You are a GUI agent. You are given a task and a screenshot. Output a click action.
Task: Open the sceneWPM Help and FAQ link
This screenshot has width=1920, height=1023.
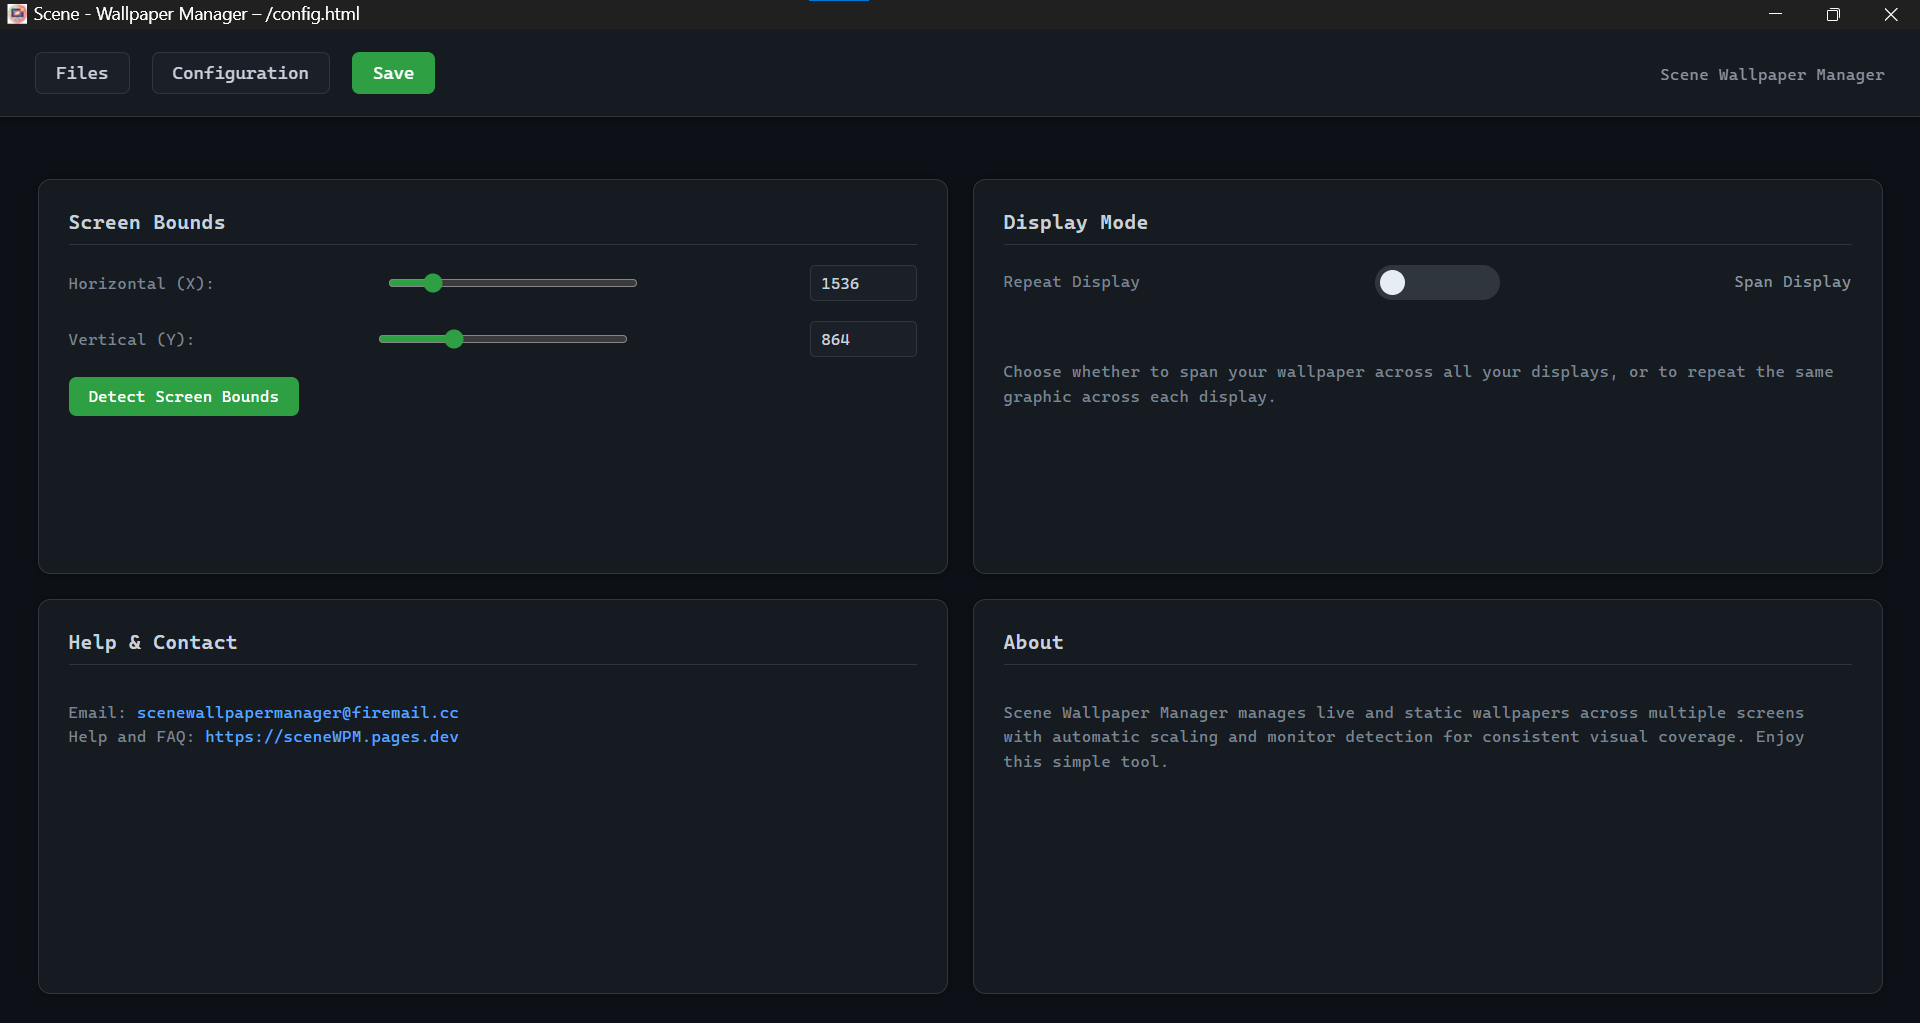coord(332,737)
